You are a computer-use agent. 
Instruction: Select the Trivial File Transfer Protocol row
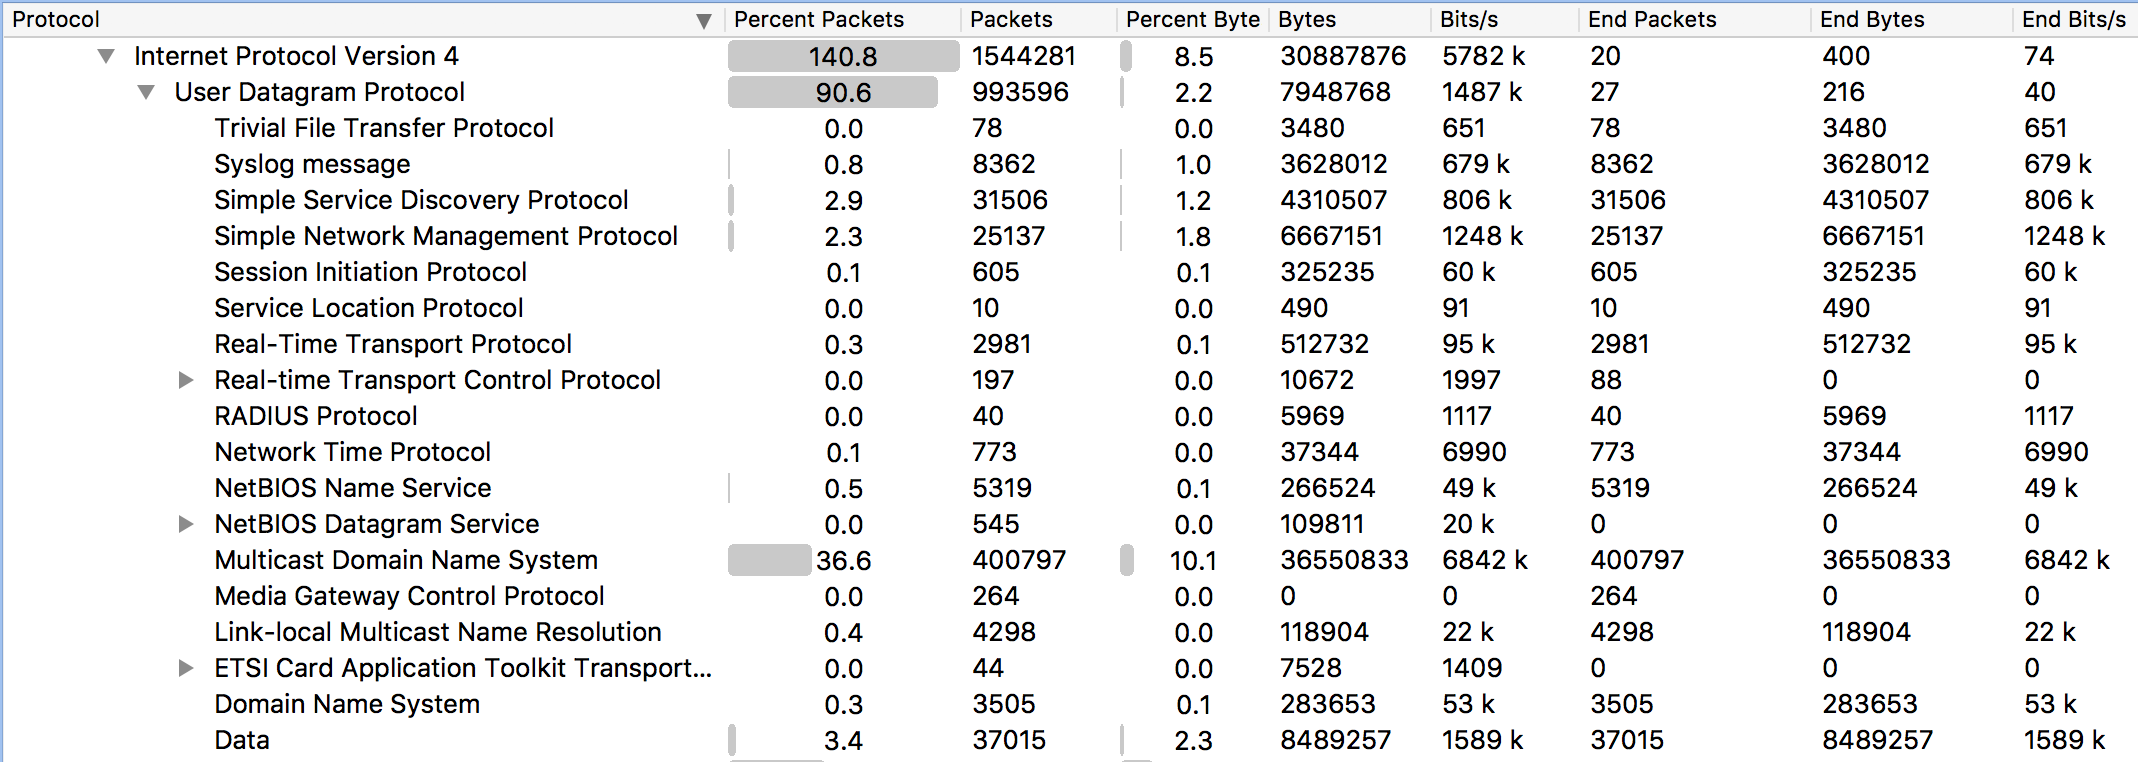[x=384, y=128]
